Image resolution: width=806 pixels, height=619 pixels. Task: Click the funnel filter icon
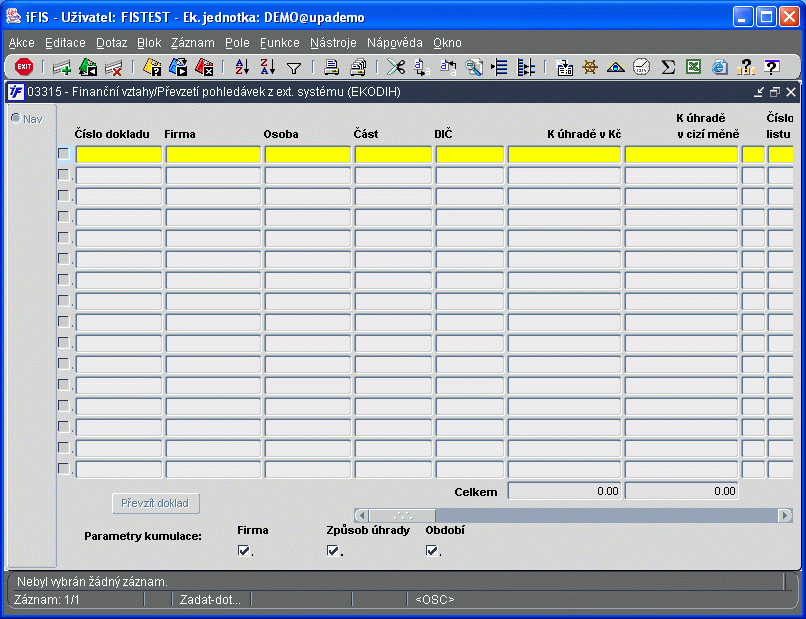coord(294,67)
